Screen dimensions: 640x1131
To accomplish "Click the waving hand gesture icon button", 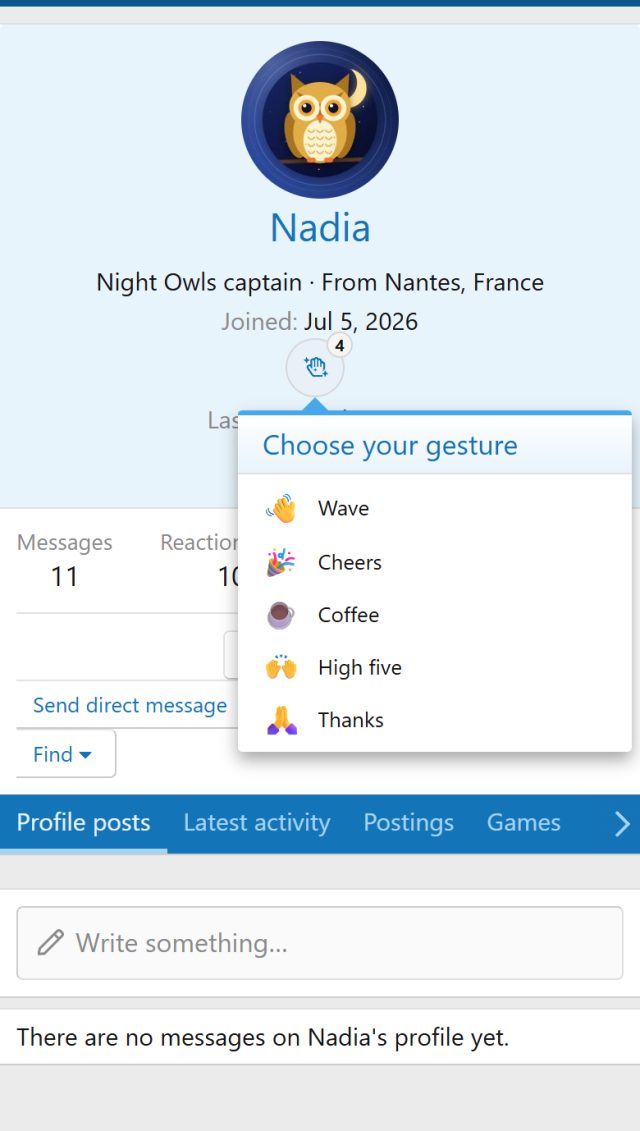I will pos(315,368).
